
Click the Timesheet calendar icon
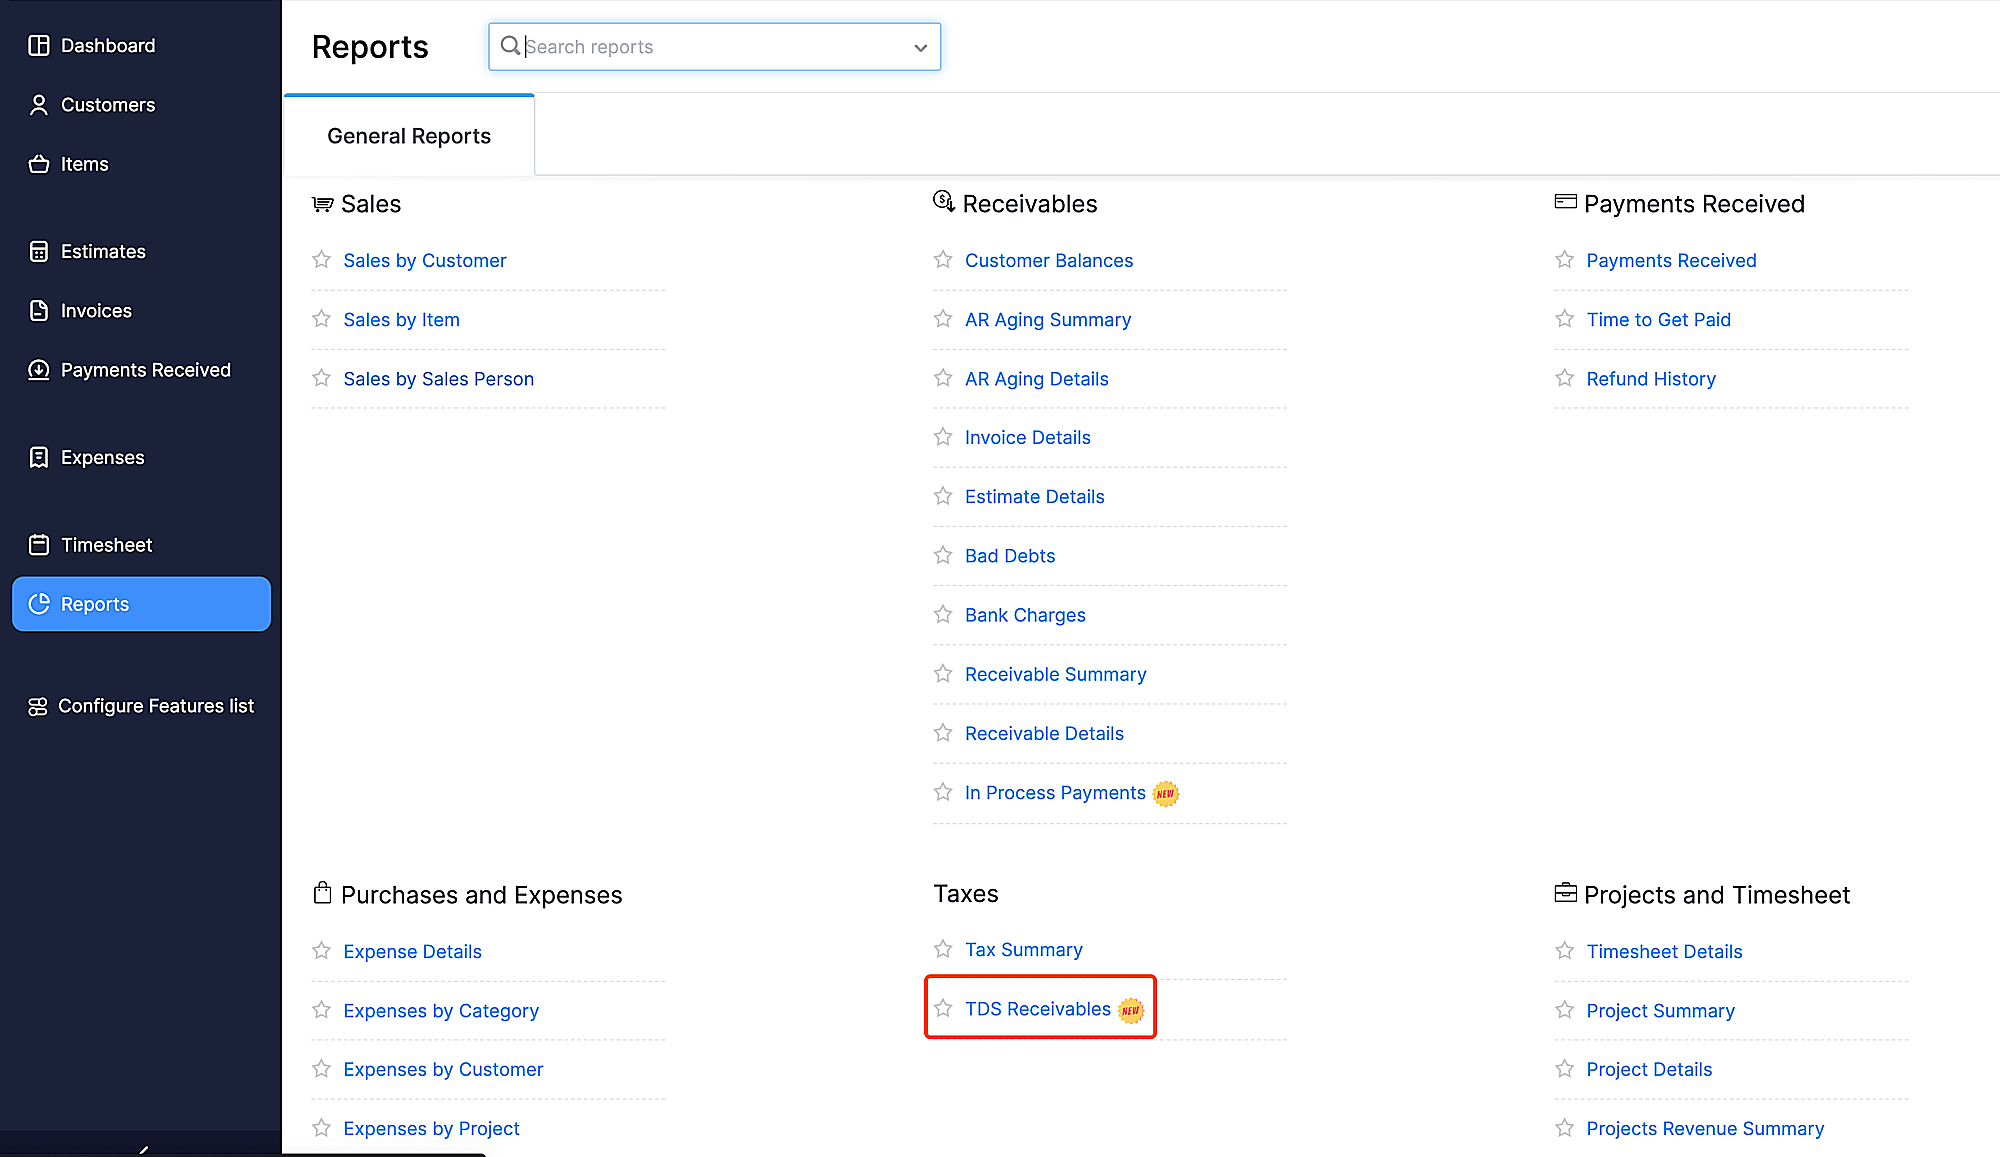click(38, 545)
